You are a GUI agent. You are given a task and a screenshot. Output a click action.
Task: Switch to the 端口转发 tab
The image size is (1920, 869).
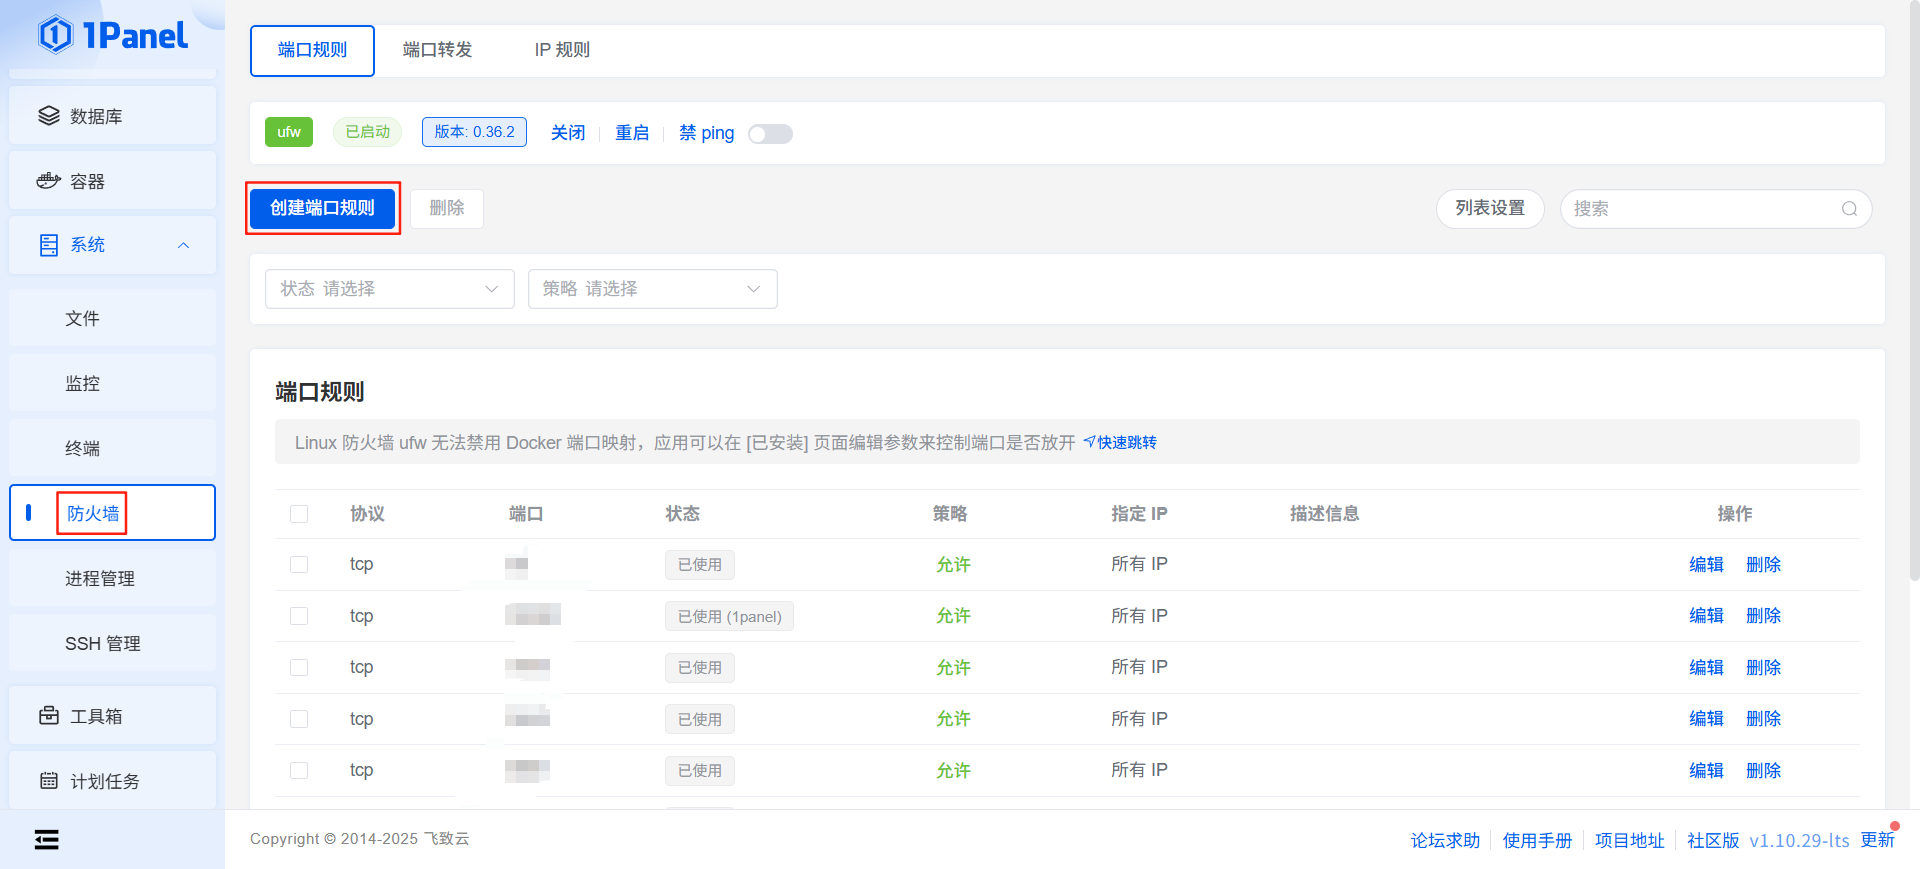(437, 50)
